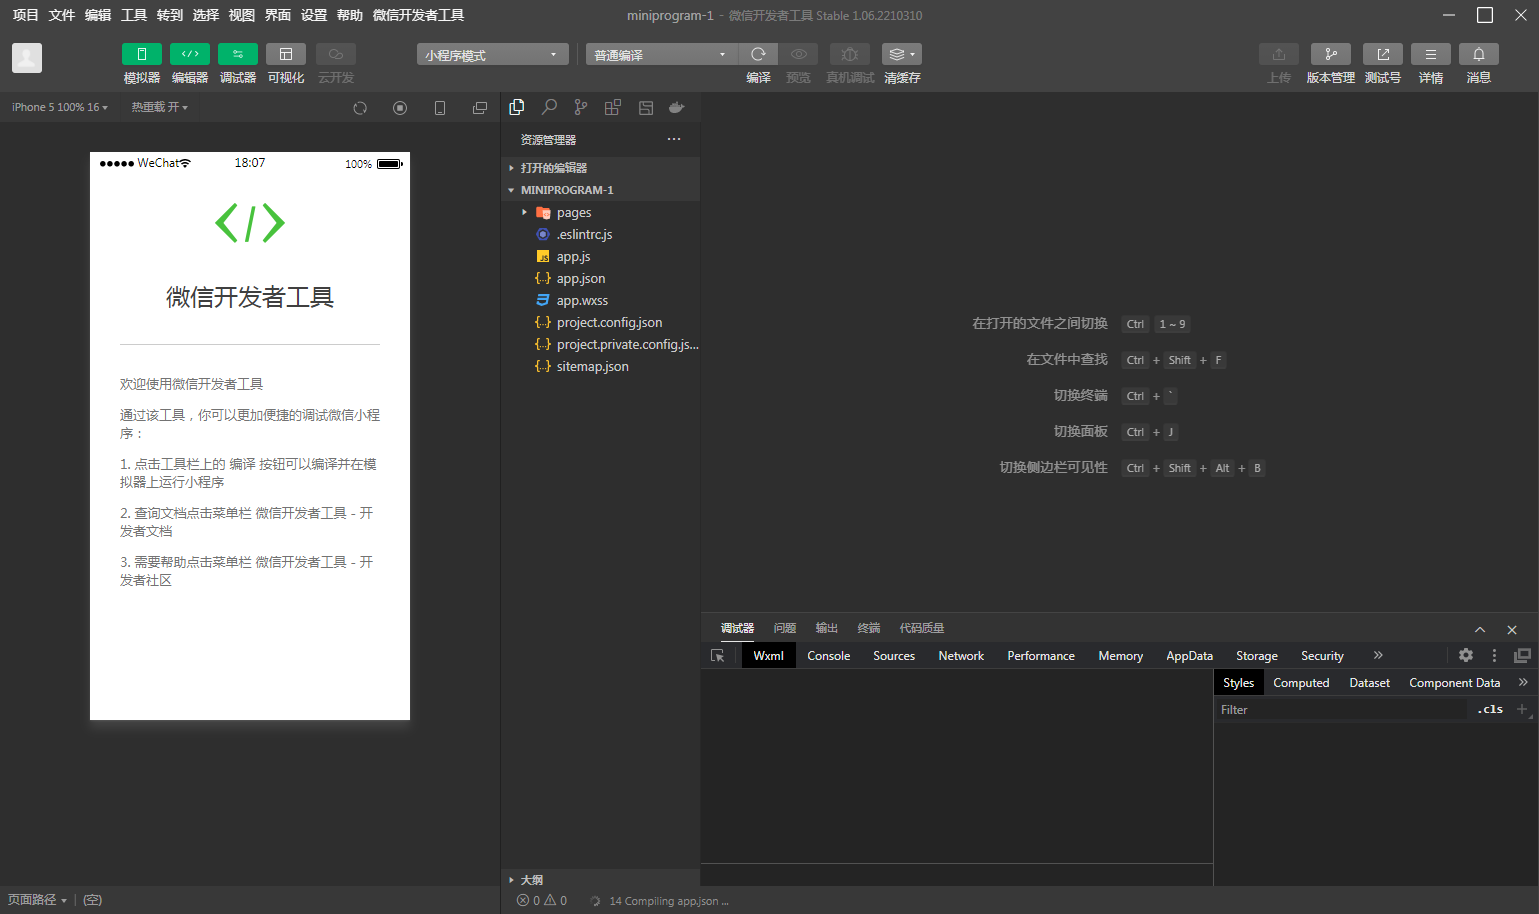Open the source control branch icon
The image size is (1539, 914).
tap(581, 107)
